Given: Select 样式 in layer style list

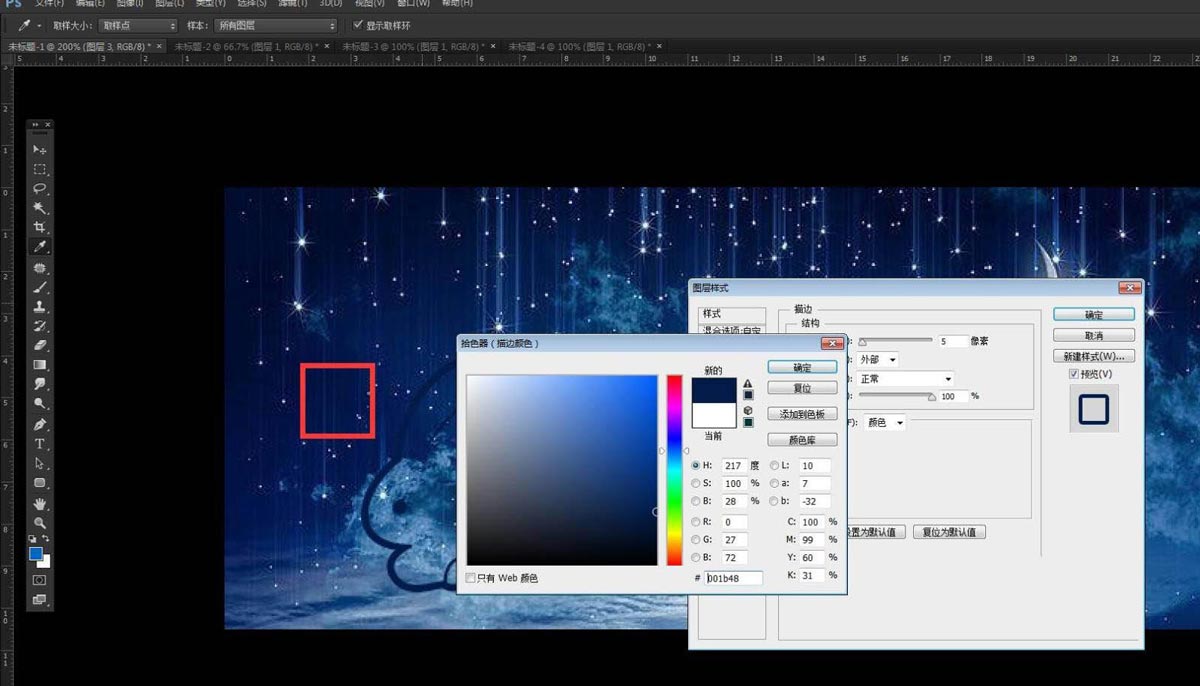Looking at the screenshot, I should point(731,314).
